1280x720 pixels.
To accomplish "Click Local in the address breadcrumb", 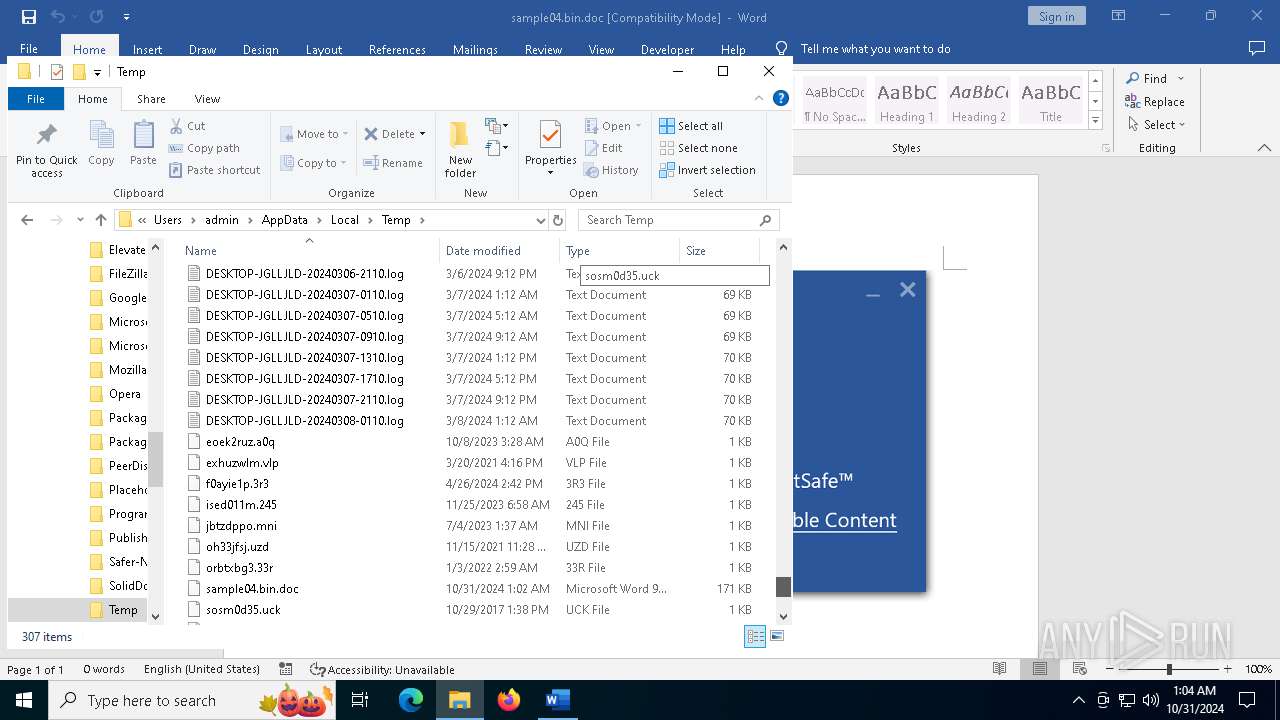I will [x=345, y=220].
